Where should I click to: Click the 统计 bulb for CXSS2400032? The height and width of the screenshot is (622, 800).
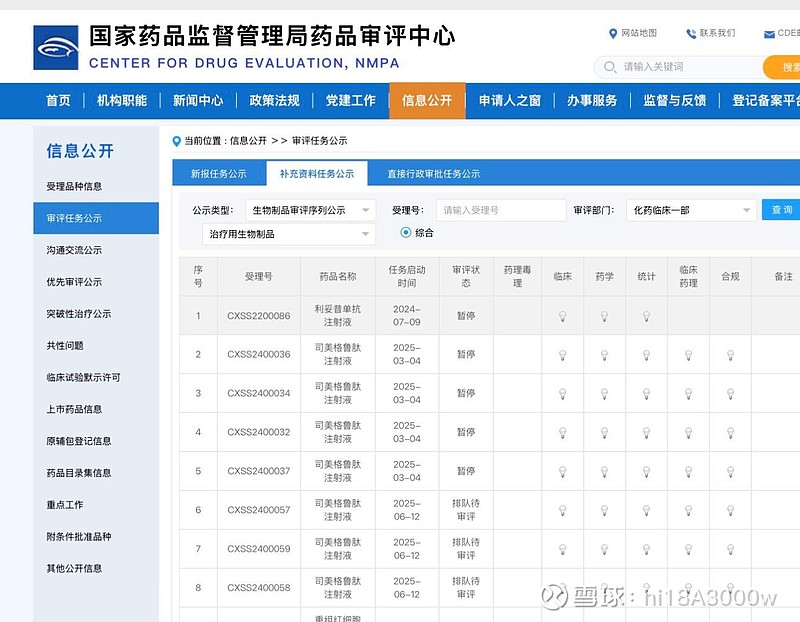[646, 433]
